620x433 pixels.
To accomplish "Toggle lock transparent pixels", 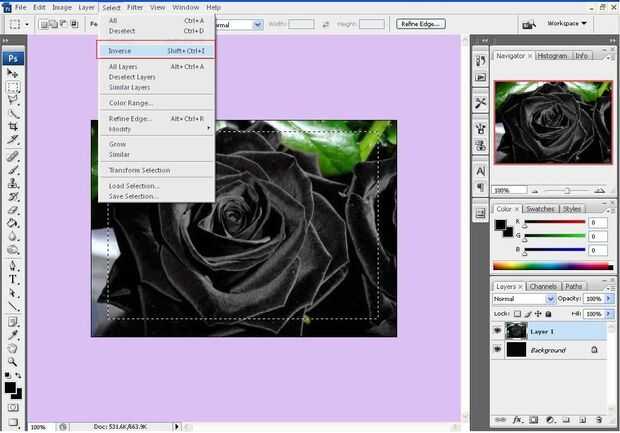I will point(517,314).
